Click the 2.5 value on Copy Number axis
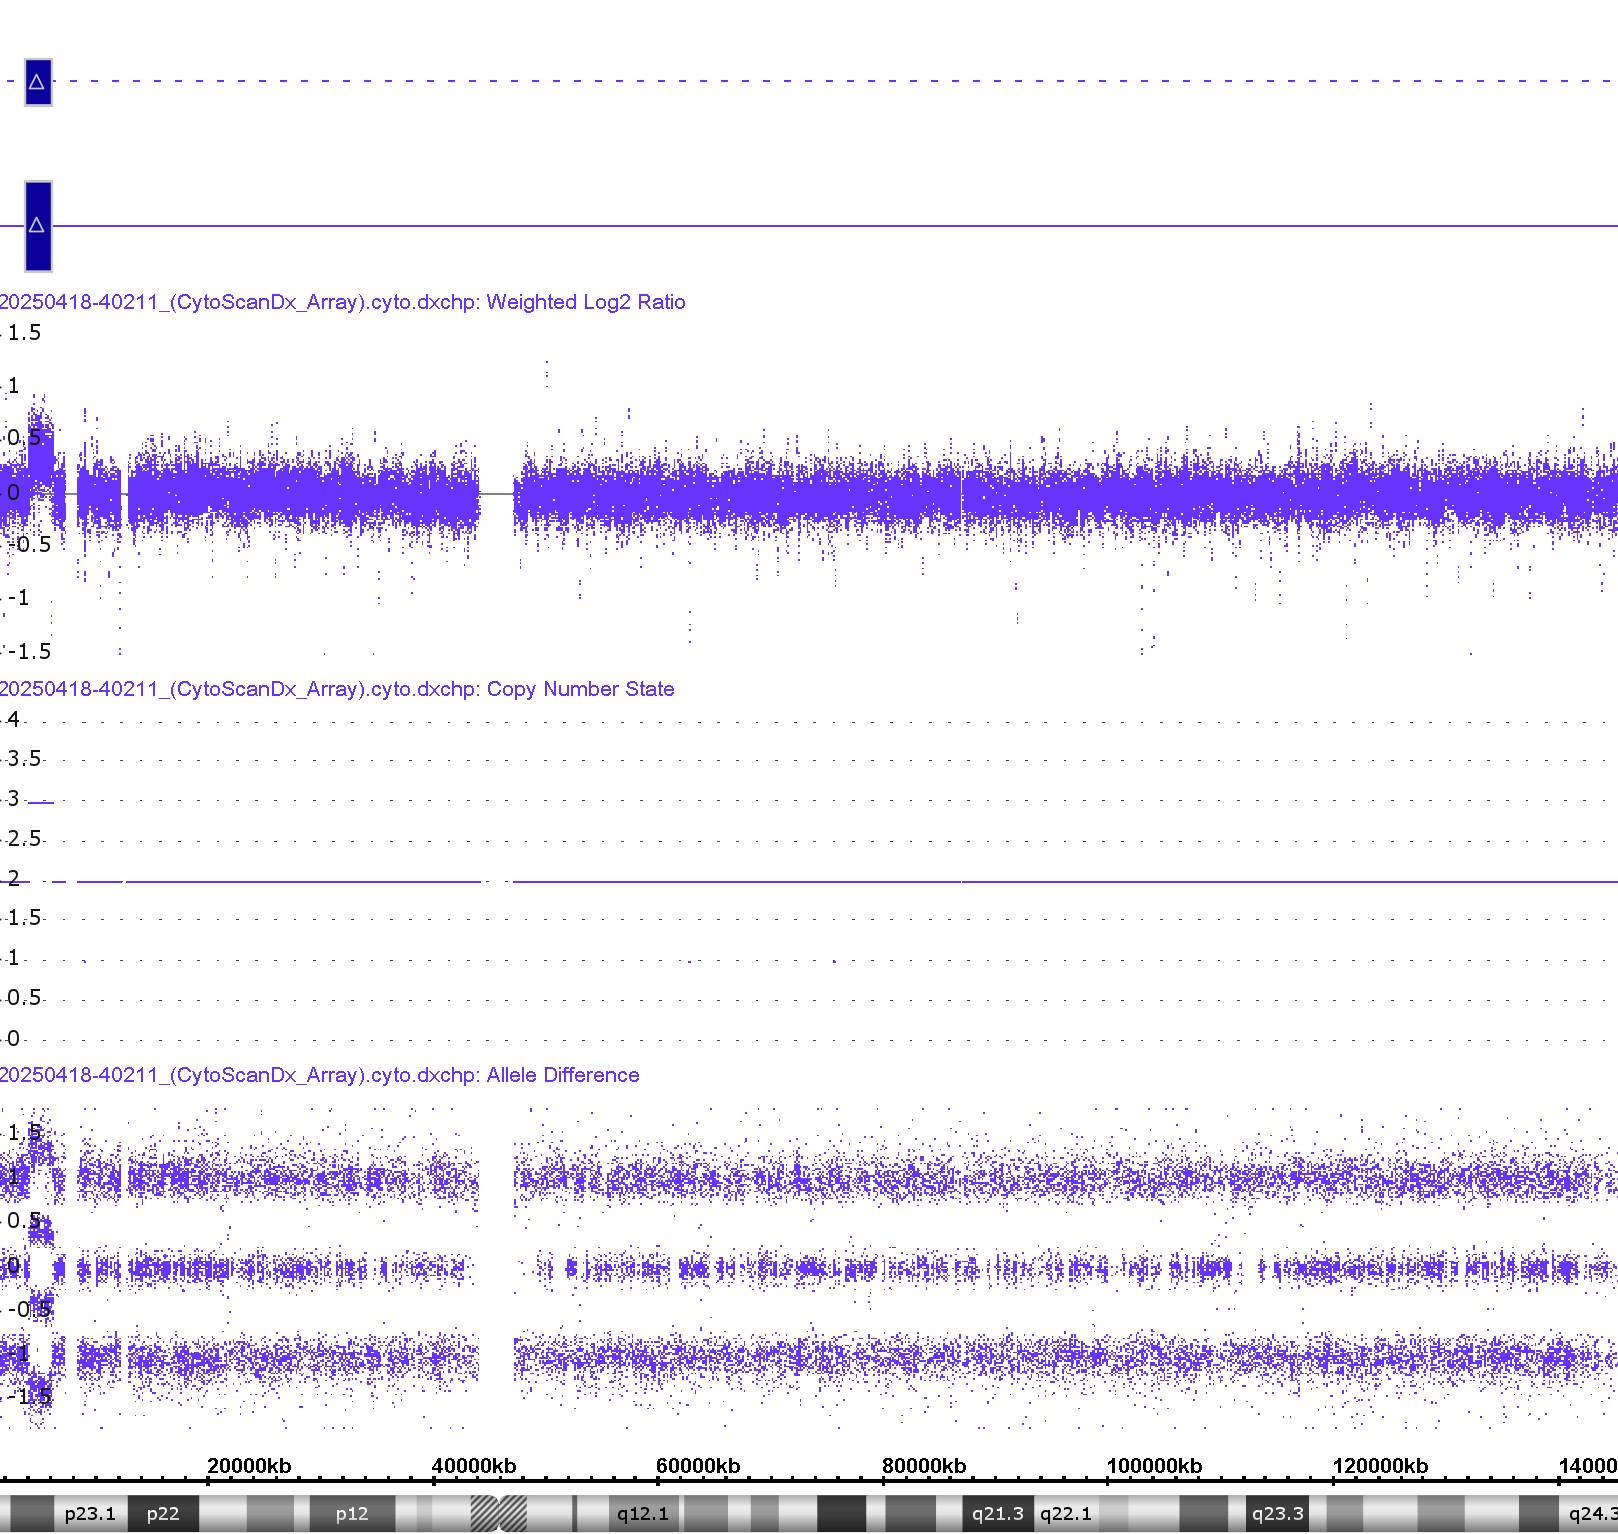1618x1534 pixels. point(24,839)
